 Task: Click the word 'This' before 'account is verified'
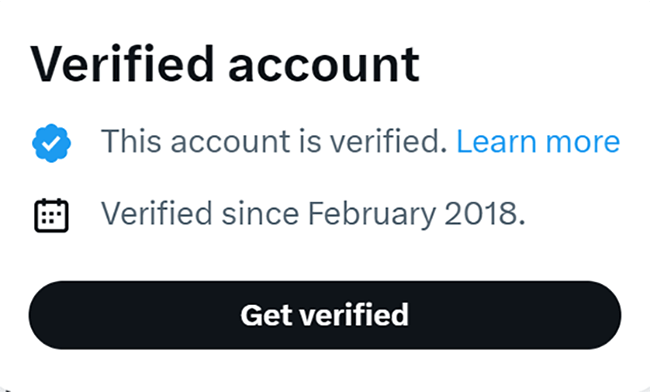tap(131, 141)
